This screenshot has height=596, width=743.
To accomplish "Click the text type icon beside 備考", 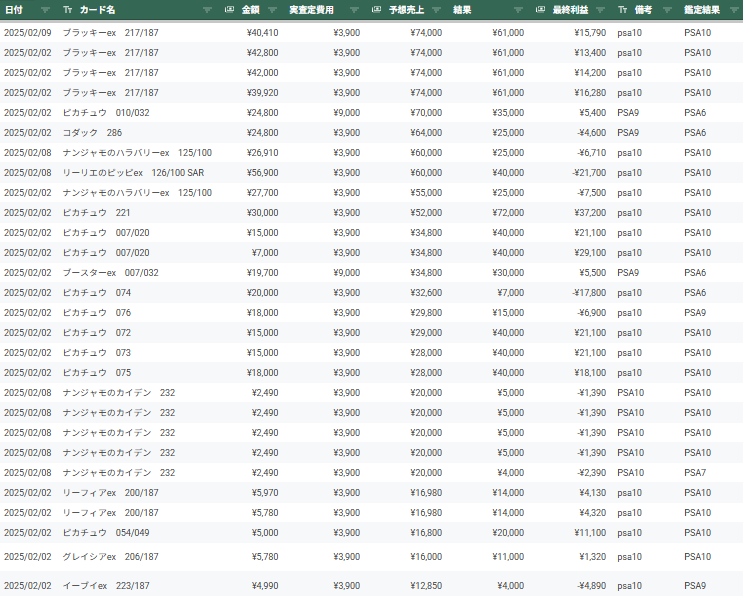I will coord(623,9).
